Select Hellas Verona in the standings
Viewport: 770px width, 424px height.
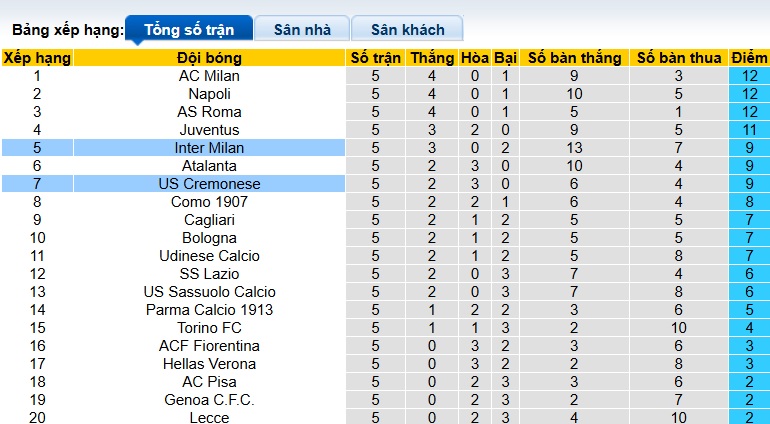coord(209,364)
